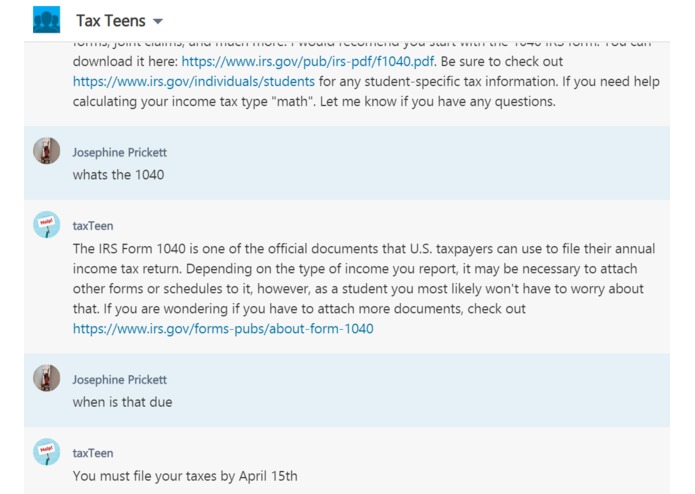
Task: View Josephine Prickett's avatar on "when is that due"
Action: pos(47,378)
